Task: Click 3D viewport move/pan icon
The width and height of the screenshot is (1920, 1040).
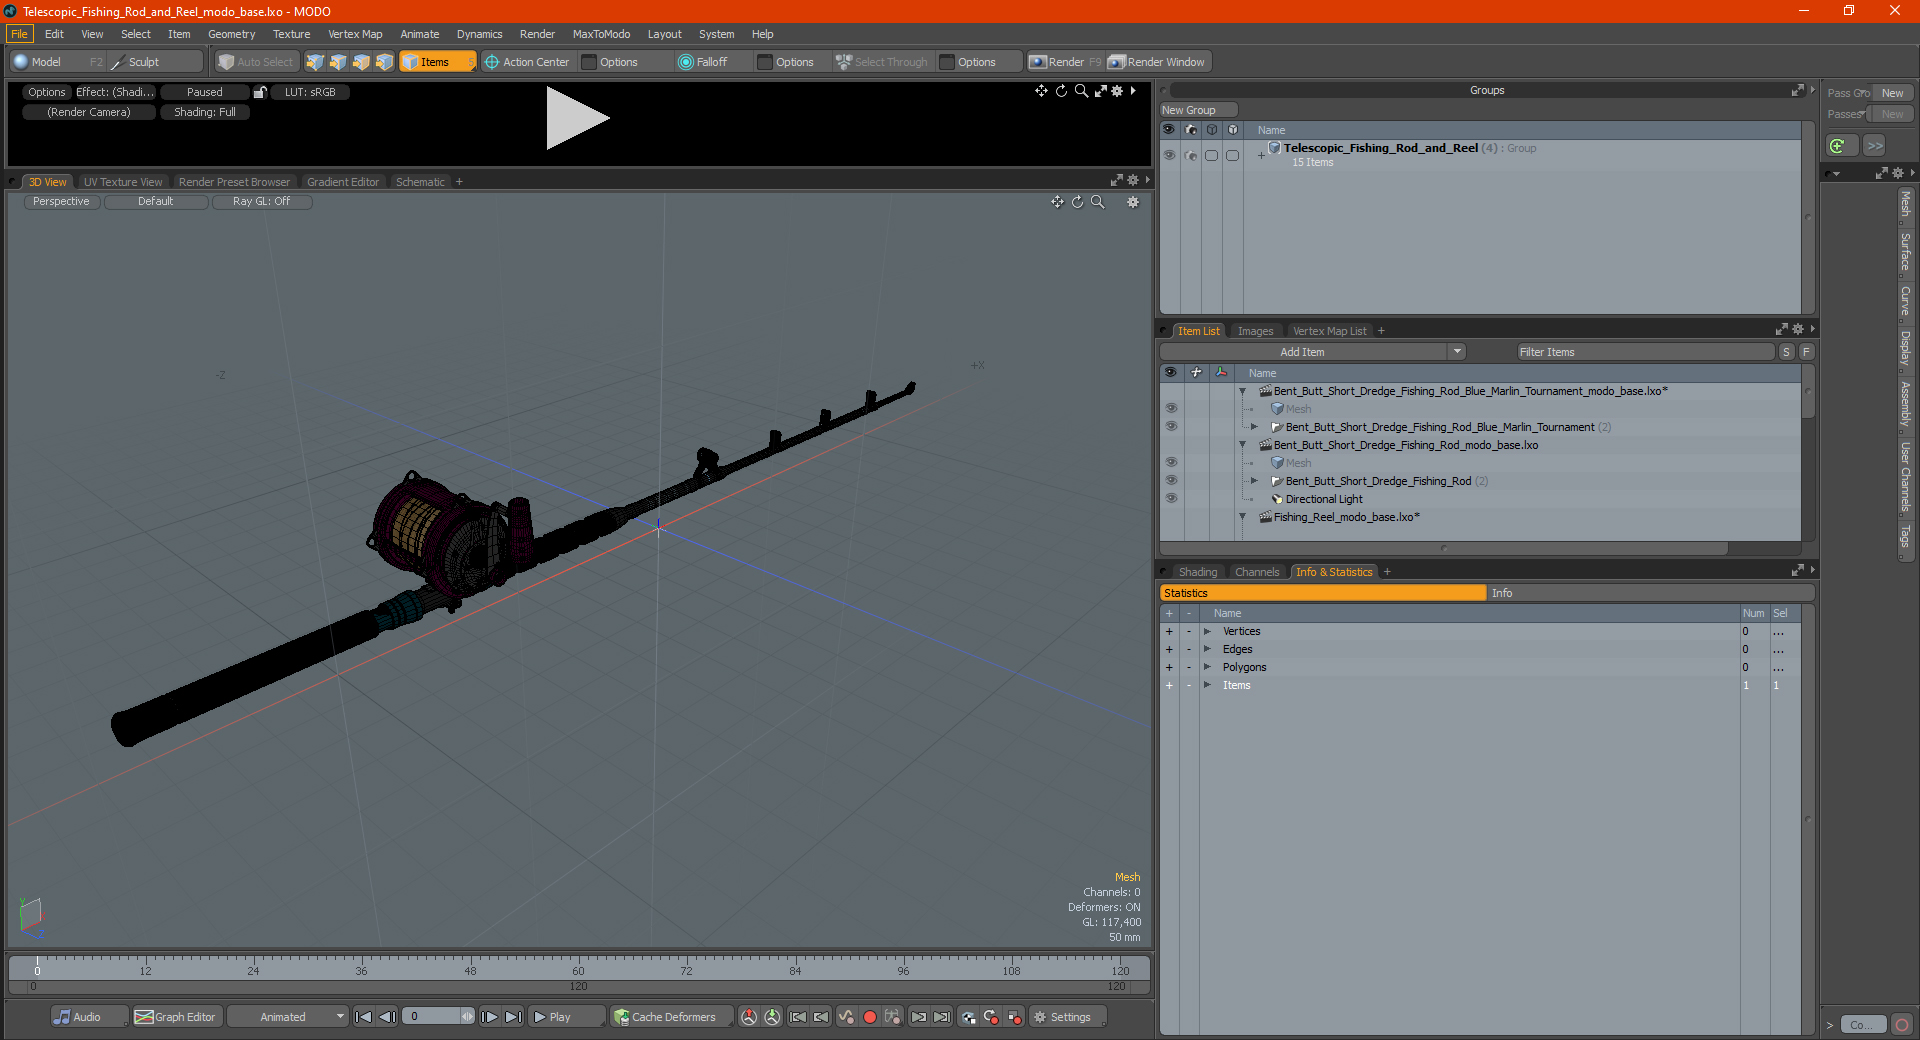Action: click(x=1057, y=202)
